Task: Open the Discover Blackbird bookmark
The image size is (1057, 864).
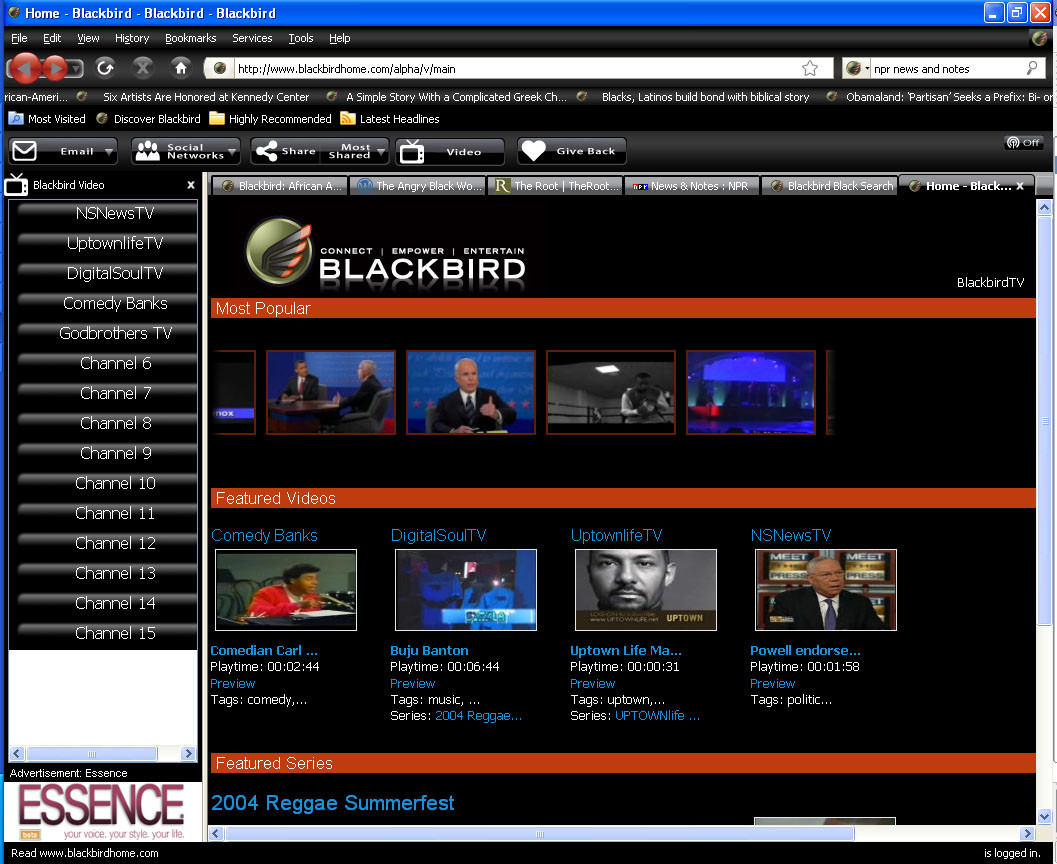Action: 148,119
